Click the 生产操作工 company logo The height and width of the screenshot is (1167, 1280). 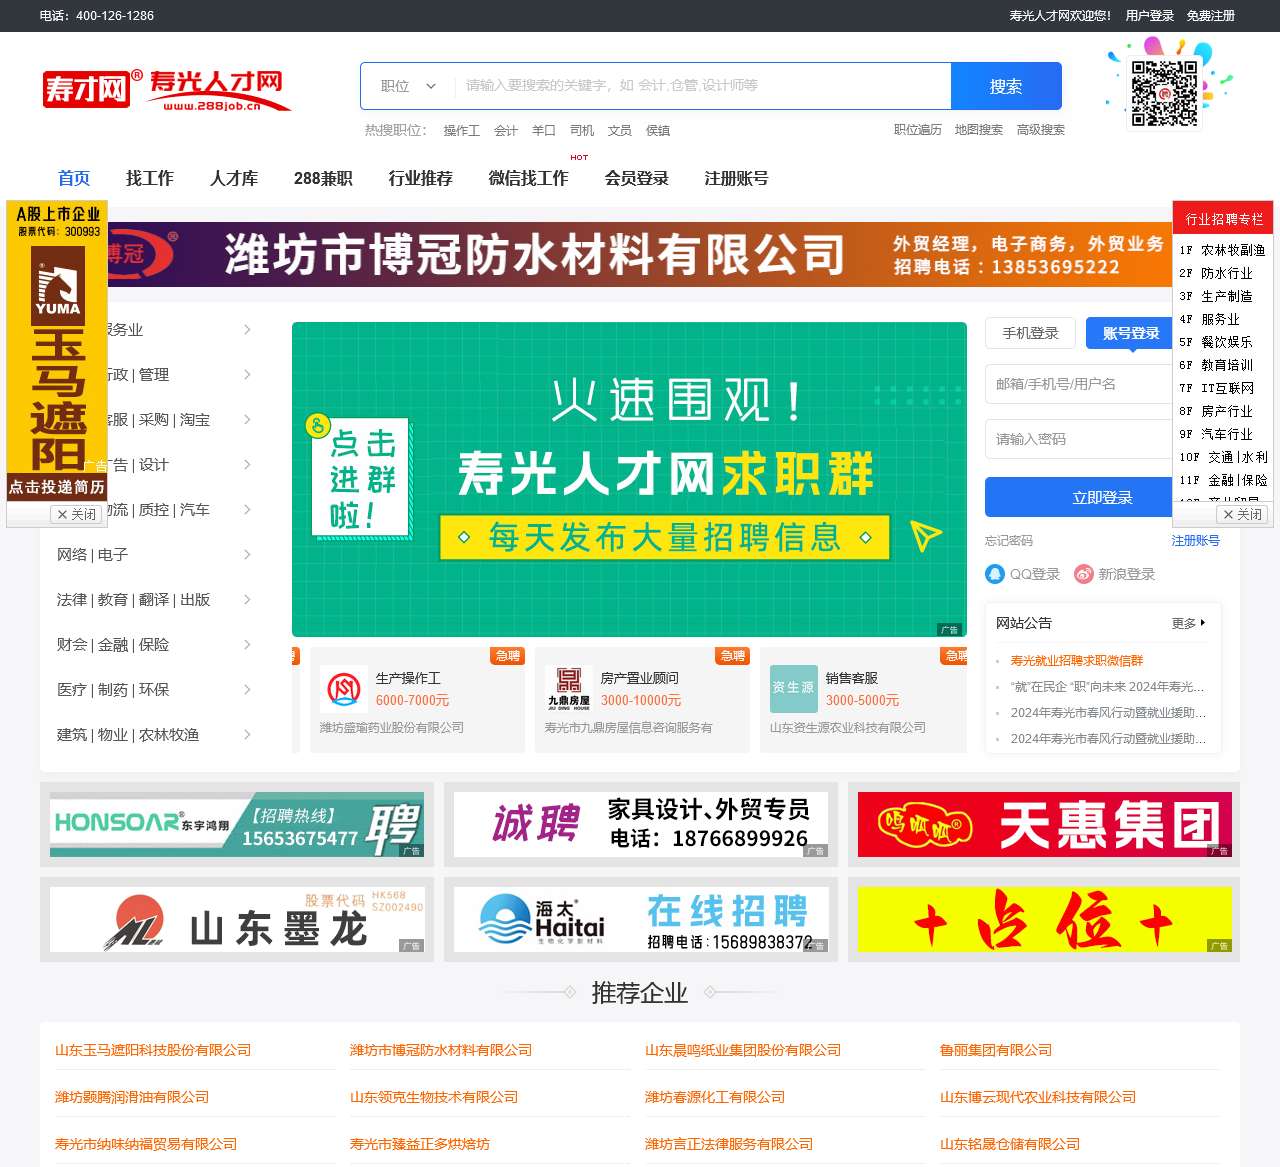click(344, 688)
